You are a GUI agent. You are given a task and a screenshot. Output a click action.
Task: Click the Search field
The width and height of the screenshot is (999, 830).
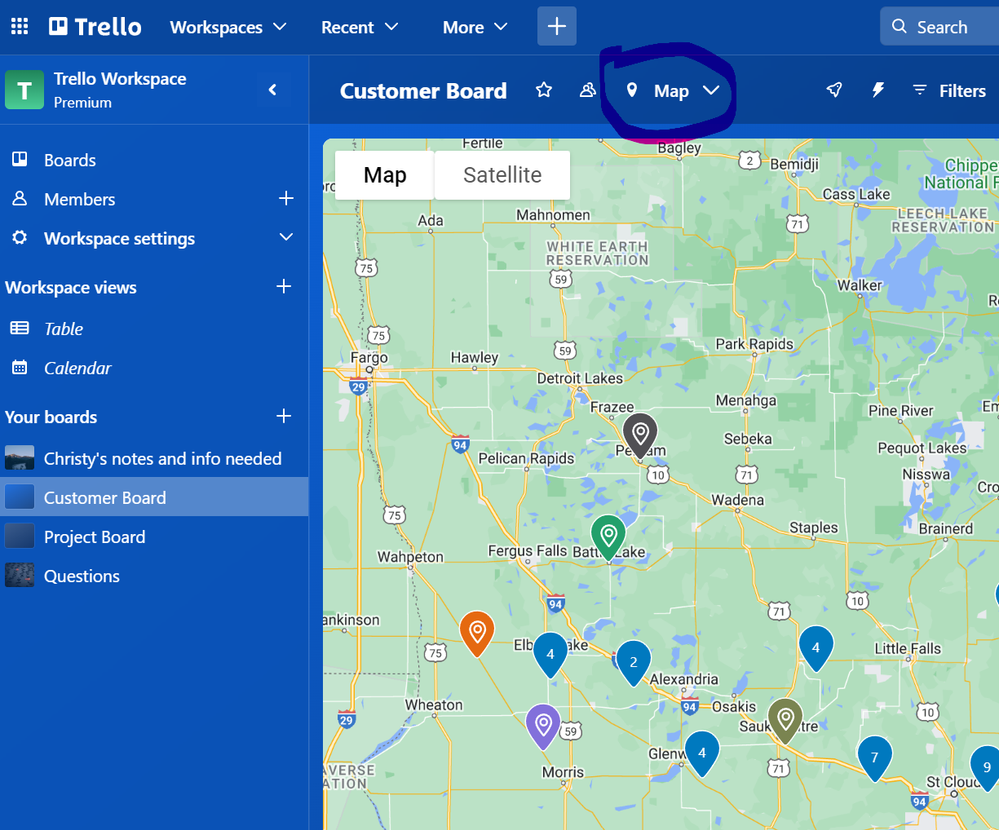(x=940, y=27)
